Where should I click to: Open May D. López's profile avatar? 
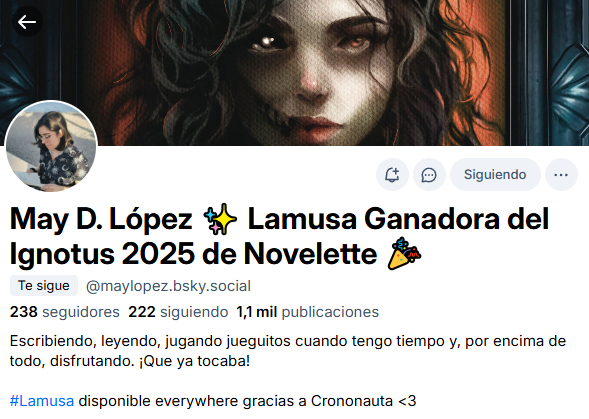pos(51,146)
